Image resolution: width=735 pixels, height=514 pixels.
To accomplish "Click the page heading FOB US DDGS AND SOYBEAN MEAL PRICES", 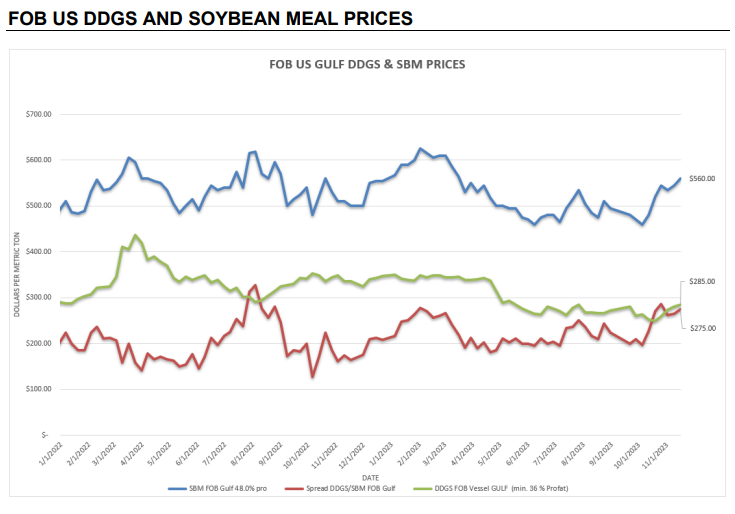I will coord(210,18).
